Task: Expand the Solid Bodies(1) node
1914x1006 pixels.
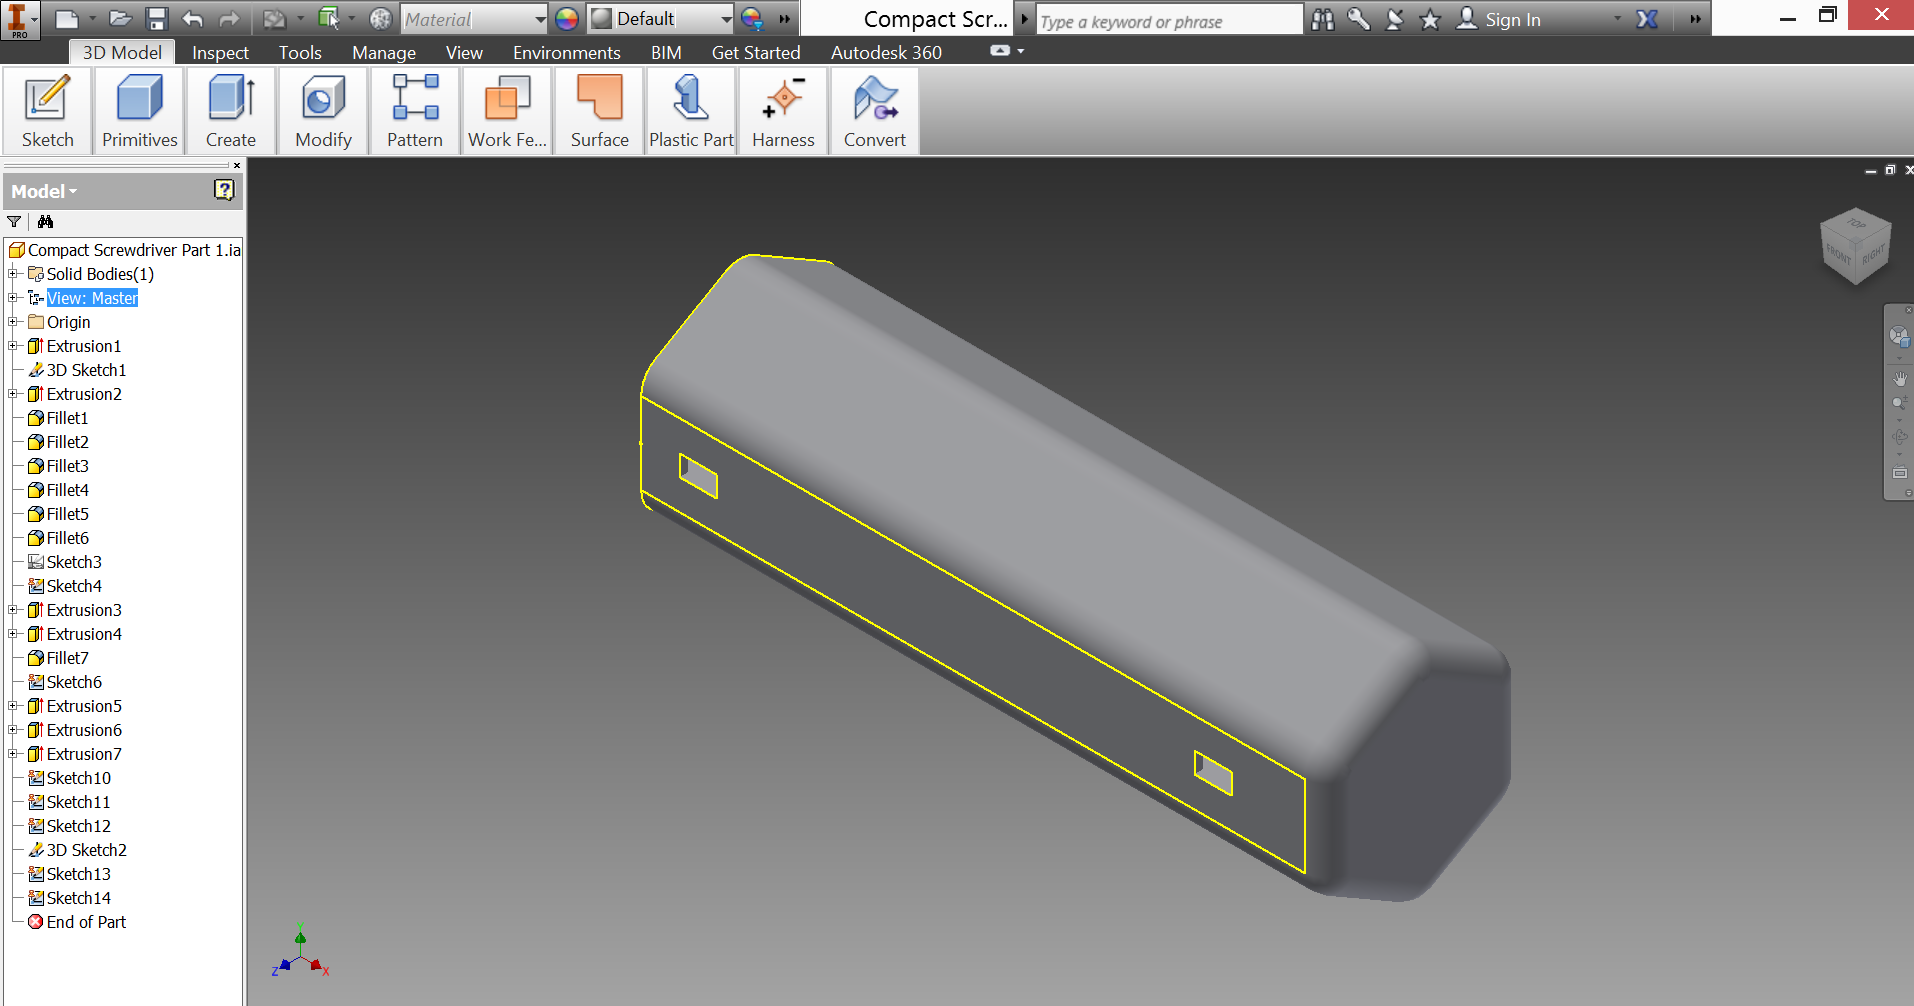Action: coord(13,274)
